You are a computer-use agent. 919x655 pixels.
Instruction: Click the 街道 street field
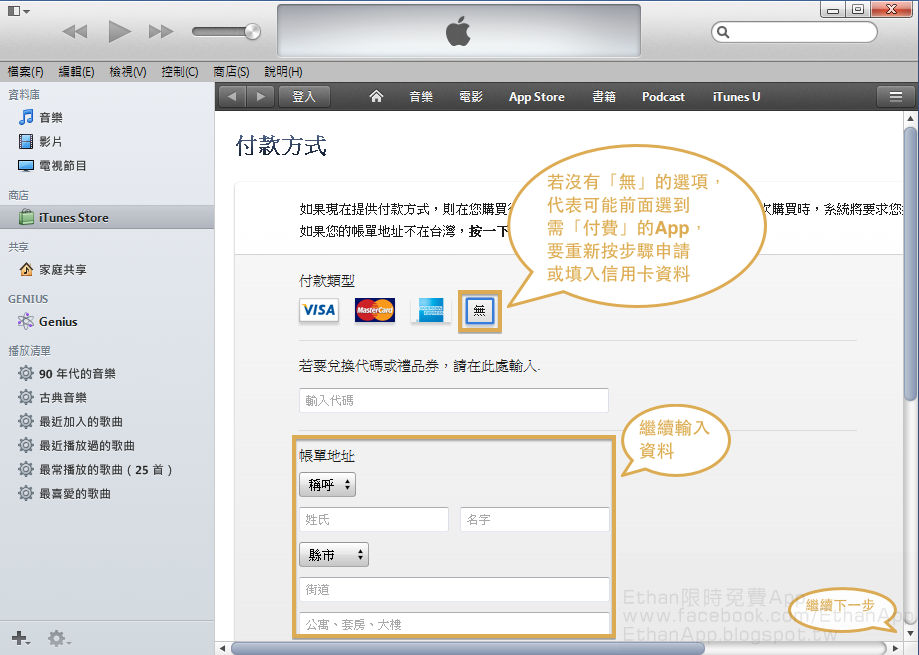454,589
